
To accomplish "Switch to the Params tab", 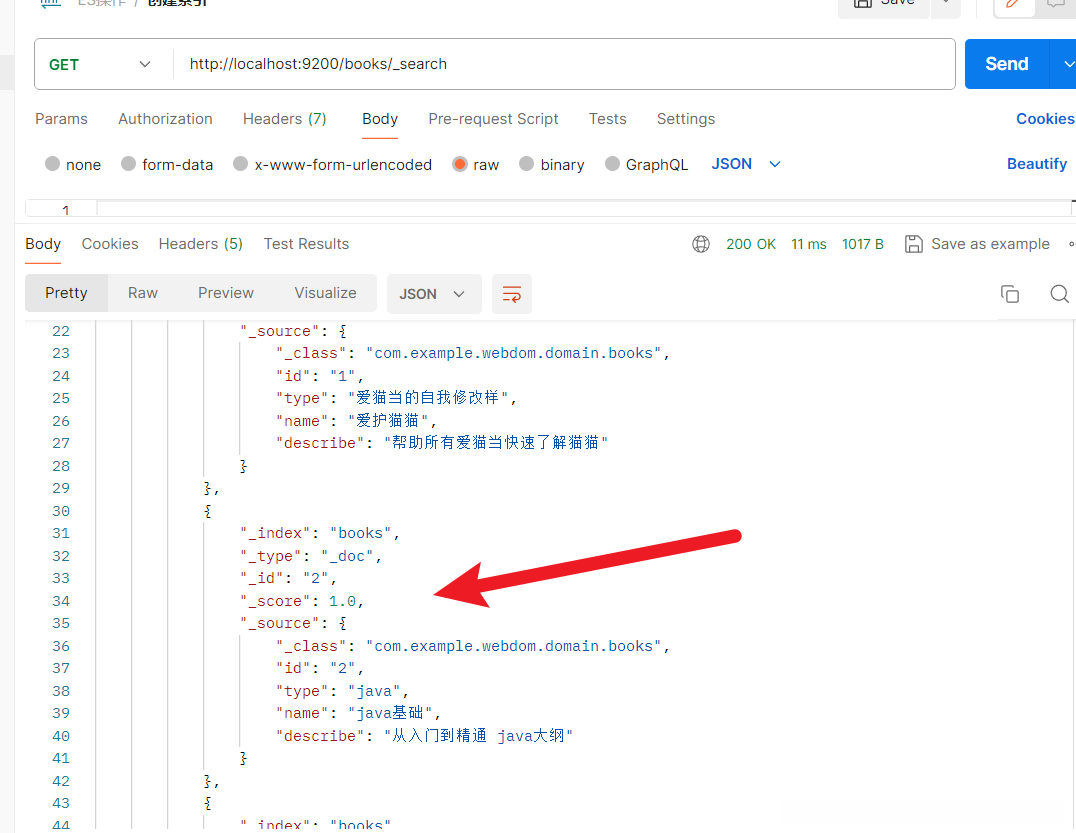I will 61,119.
